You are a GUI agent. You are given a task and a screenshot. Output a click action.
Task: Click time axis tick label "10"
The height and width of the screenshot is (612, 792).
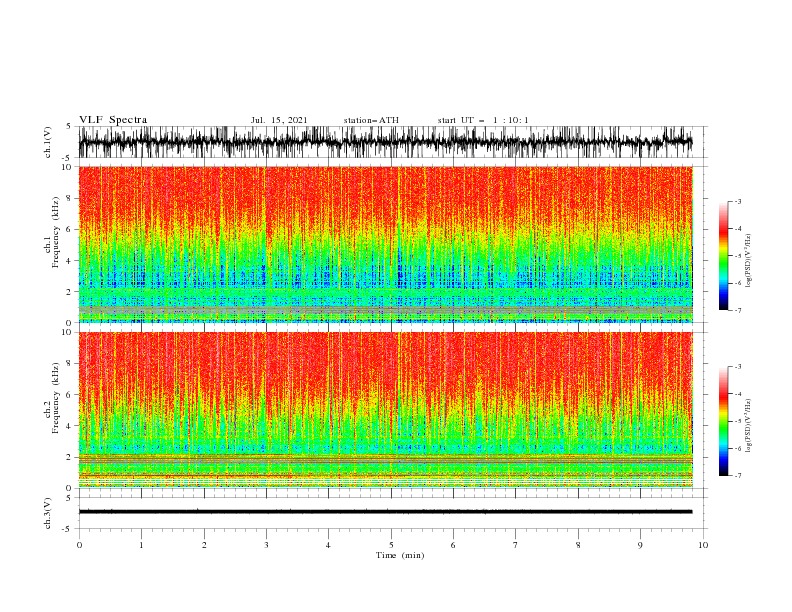click(x=703, y=545)
